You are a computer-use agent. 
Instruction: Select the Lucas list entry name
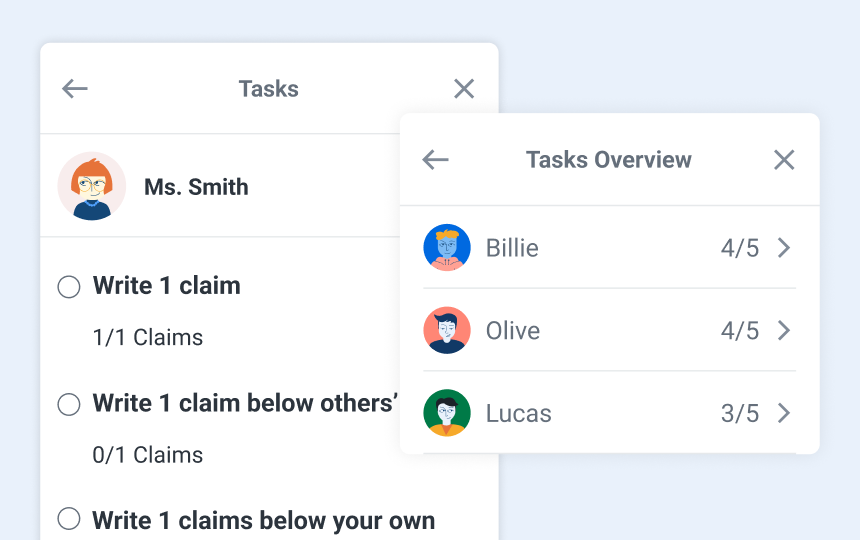pyautogui.click(x=519, y=413)
